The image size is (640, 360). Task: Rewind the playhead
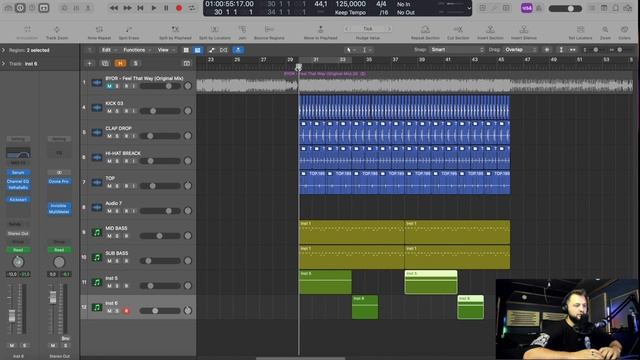(x=114, y=8)
